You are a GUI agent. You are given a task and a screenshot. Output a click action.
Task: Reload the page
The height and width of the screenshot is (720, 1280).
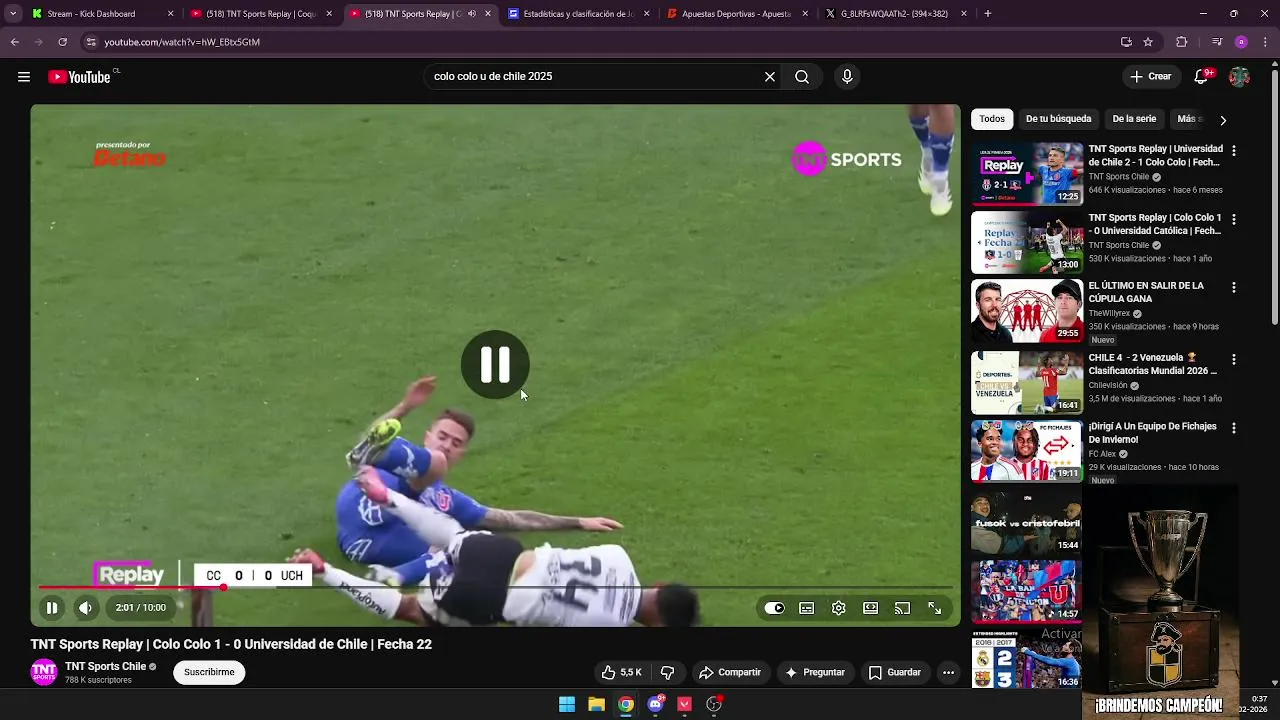62,42
